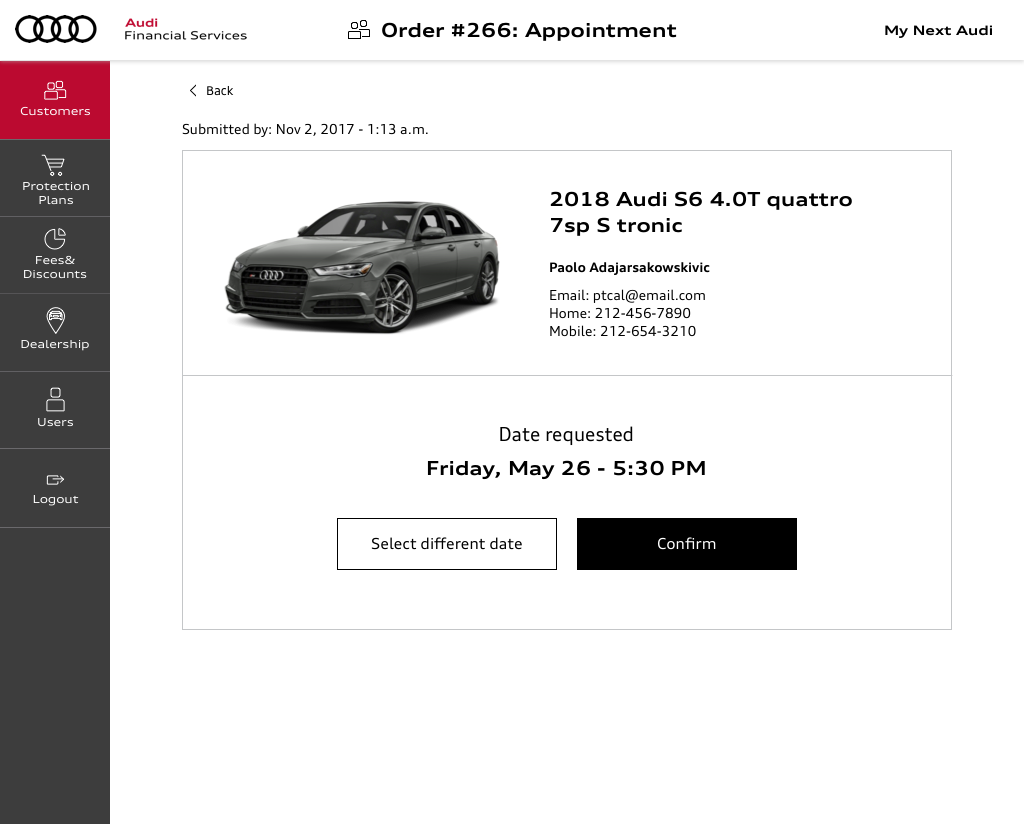
Task: Open Protection Plans cart icon
Action: pyautogui.click(x=54, y=165)
